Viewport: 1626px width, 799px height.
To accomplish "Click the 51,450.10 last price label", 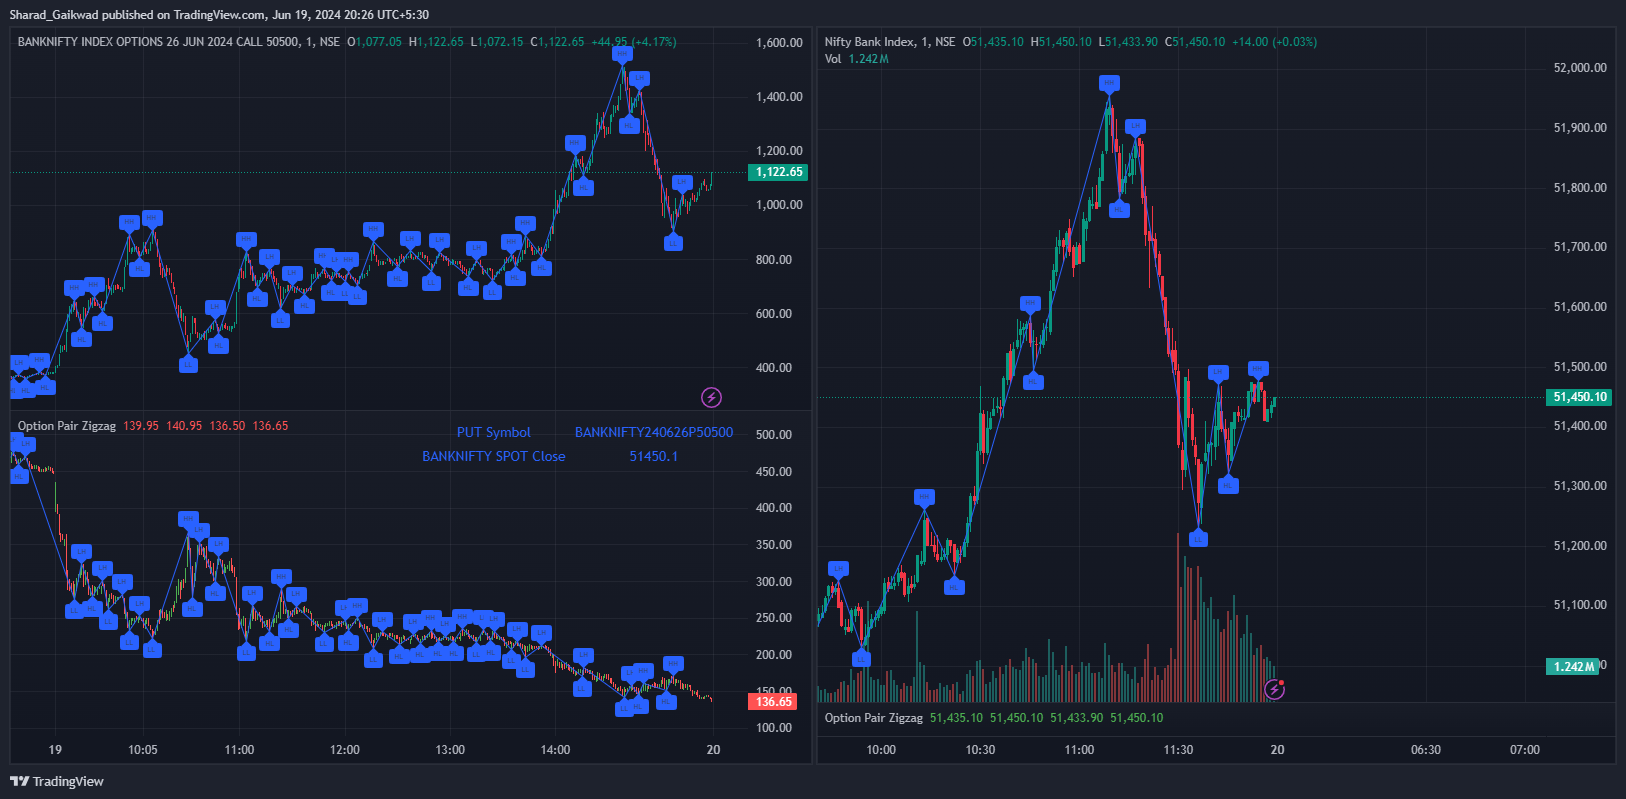I will tap(1580, 397).
